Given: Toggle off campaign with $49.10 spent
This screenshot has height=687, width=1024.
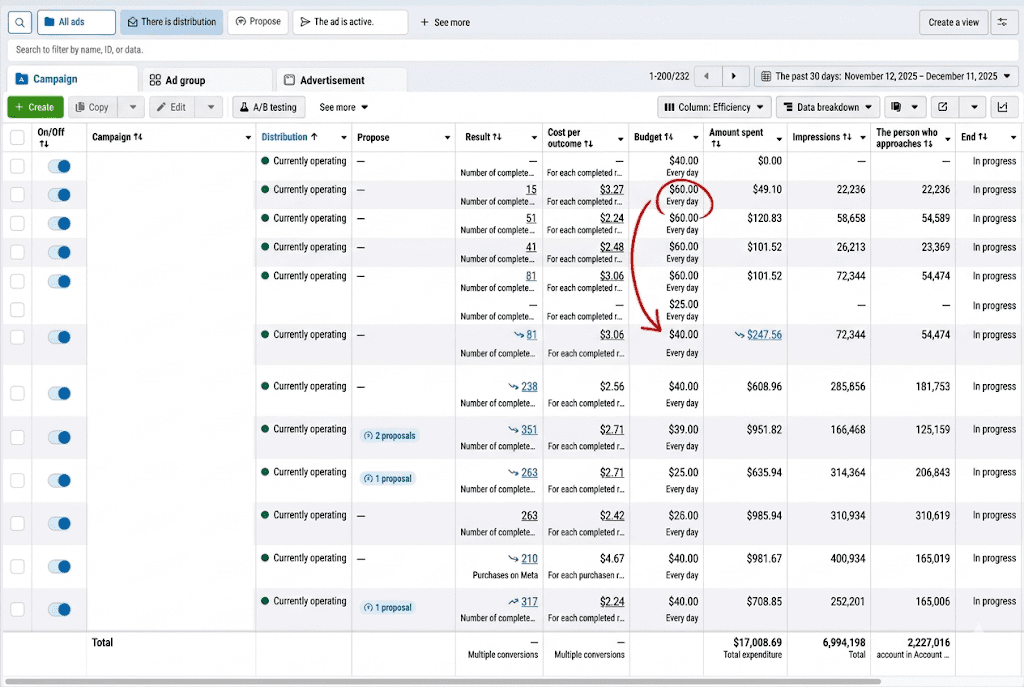Looking at the screenshot, I should tap(59, 195).
